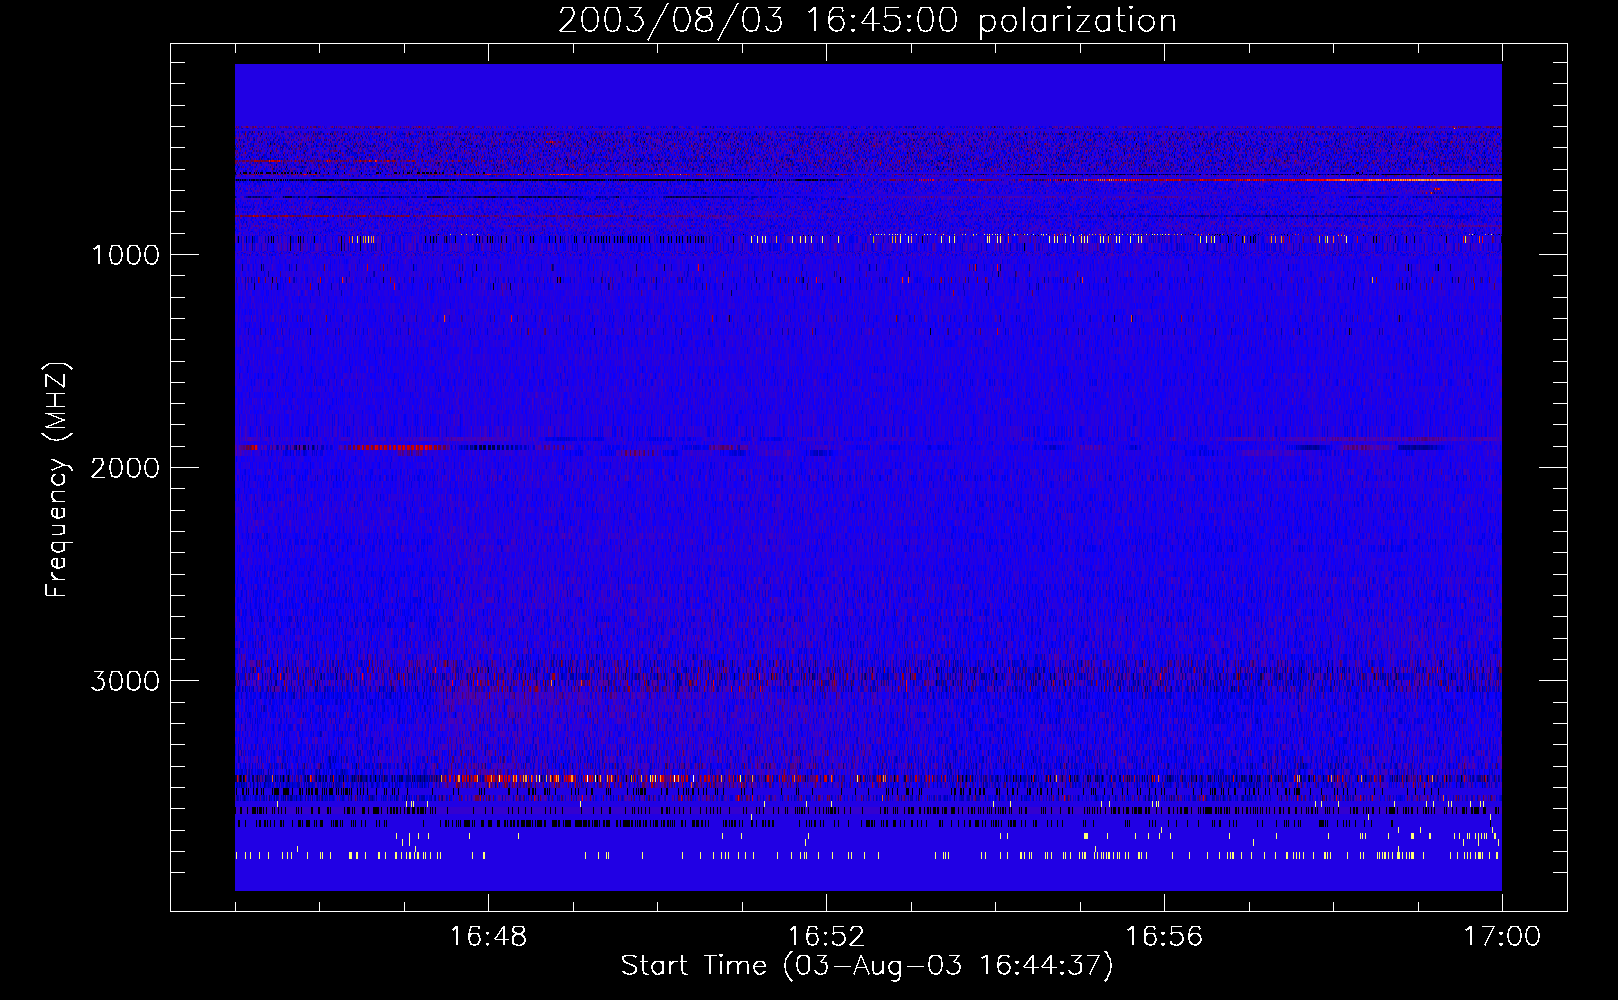Image resolution: width=1618 pixels, height=1000 pixels.
Task: Click the 'Start Time (03-Aug-03 16:44:37)' label
Action: [x=867, y=966]
